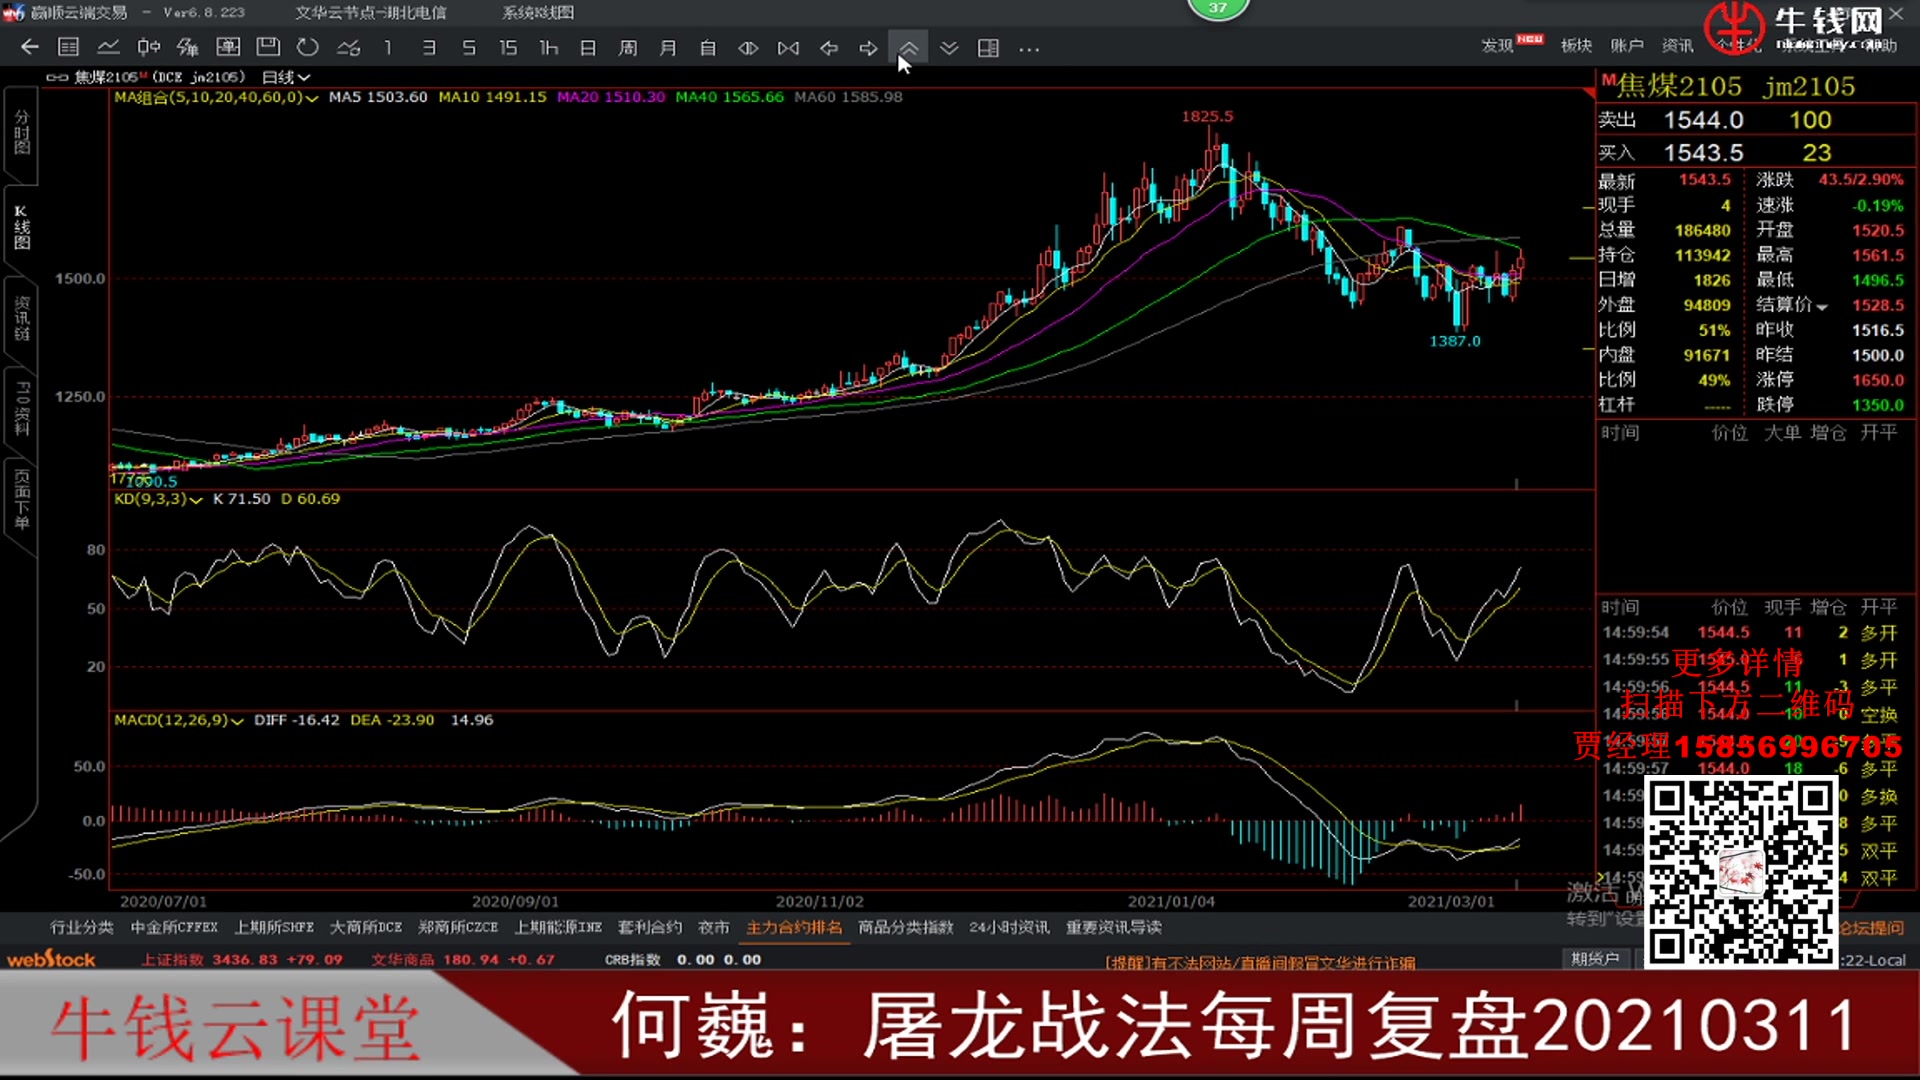Select the 1-hour period button
1920x1080 pixels.
[548, 47]
